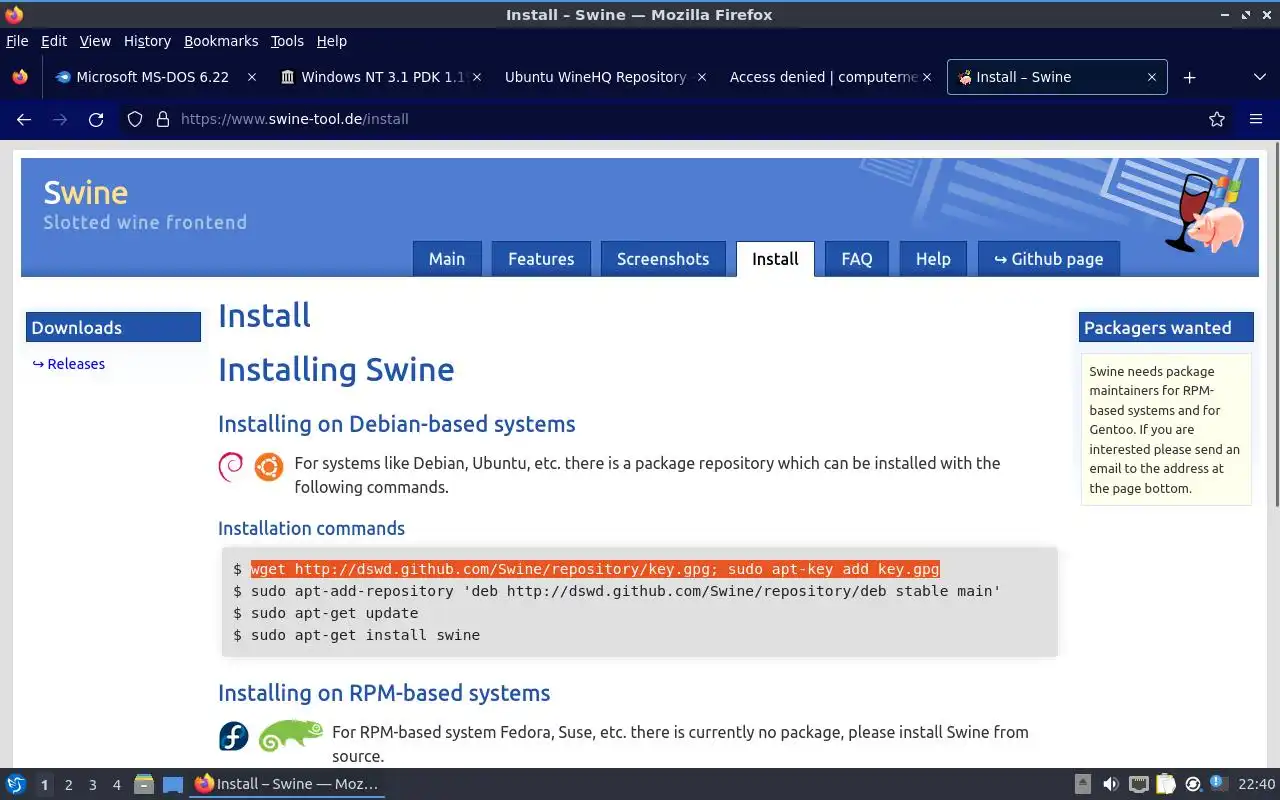Open the notification alert tray icon
Screen dimensions: 1280x800
pos(1218,783)
